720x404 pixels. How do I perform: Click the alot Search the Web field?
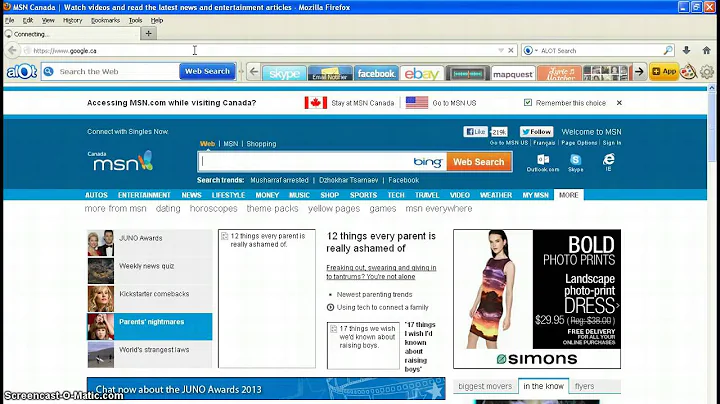pyautogui.click(x=110, y=72)
